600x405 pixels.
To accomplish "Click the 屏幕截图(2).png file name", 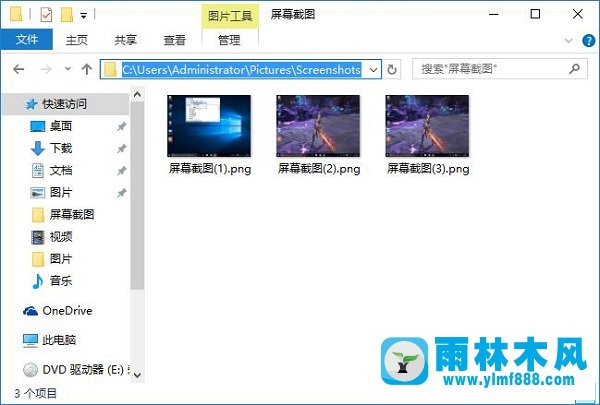I will click(319, 168).
